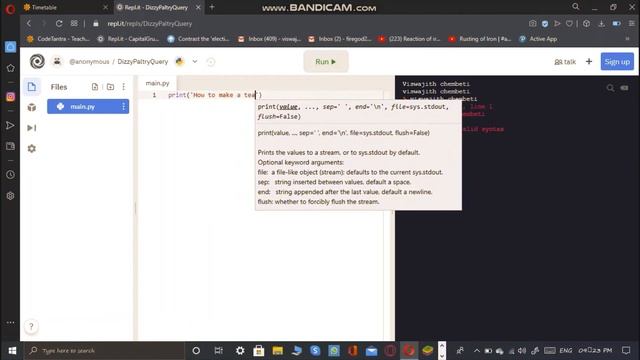
Task: Clear the console output
Action: pyautogui.click(x=624, y=88)
